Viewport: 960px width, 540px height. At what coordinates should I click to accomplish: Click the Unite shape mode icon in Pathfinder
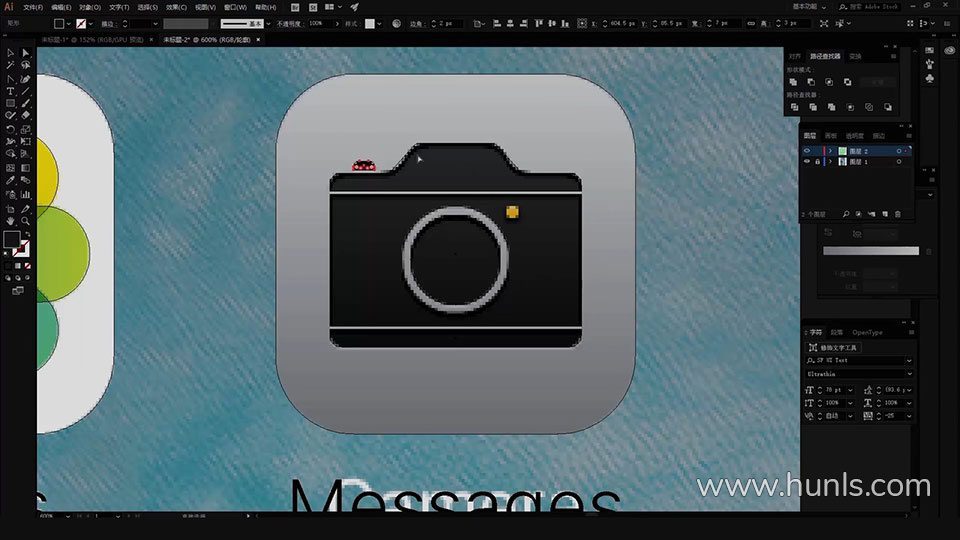pos(793,82)
